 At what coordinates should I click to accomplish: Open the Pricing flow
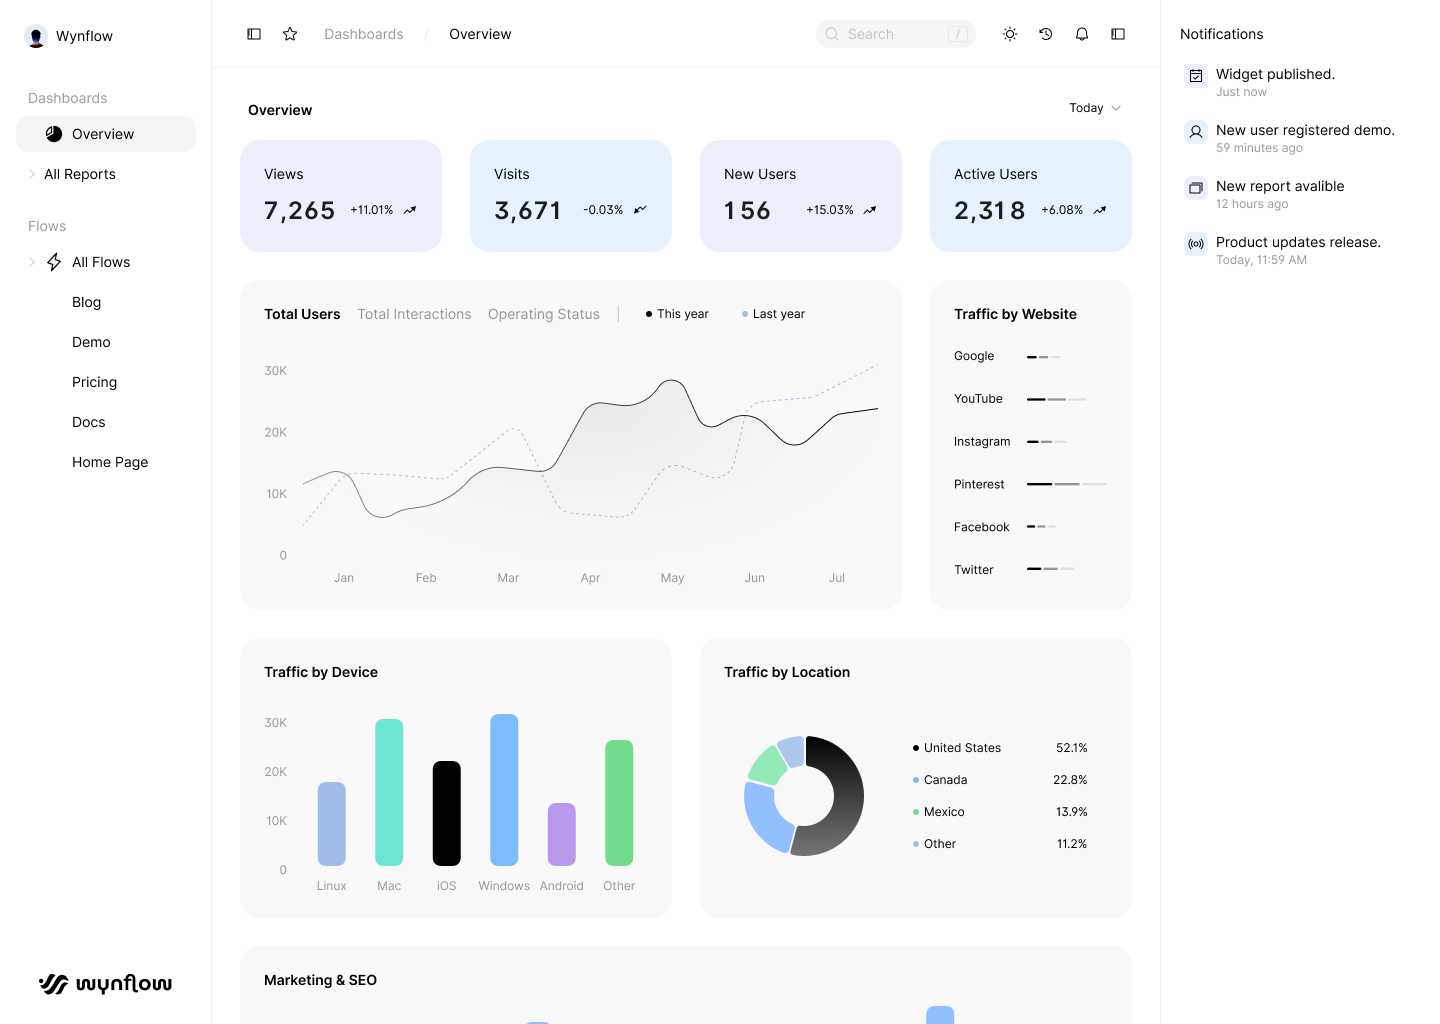coord(94,382)
